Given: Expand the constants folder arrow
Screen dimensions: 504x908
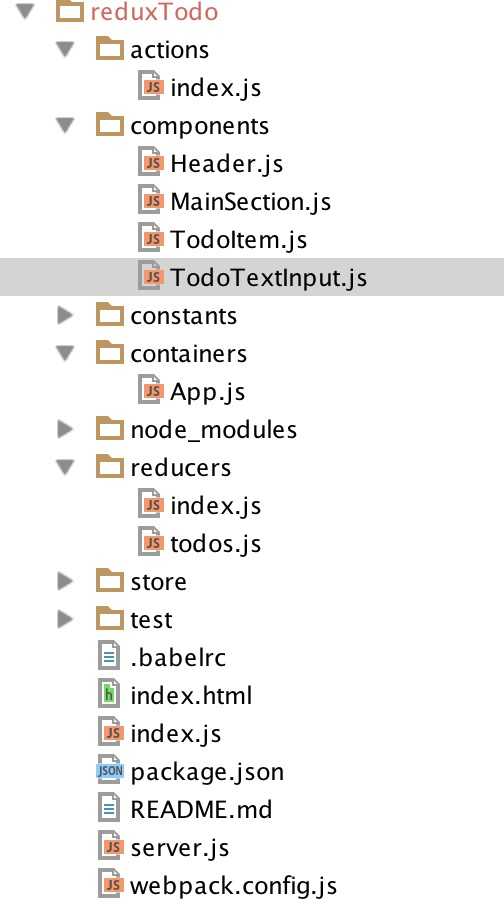Looking at the screenshot, I should click(65, 315).
